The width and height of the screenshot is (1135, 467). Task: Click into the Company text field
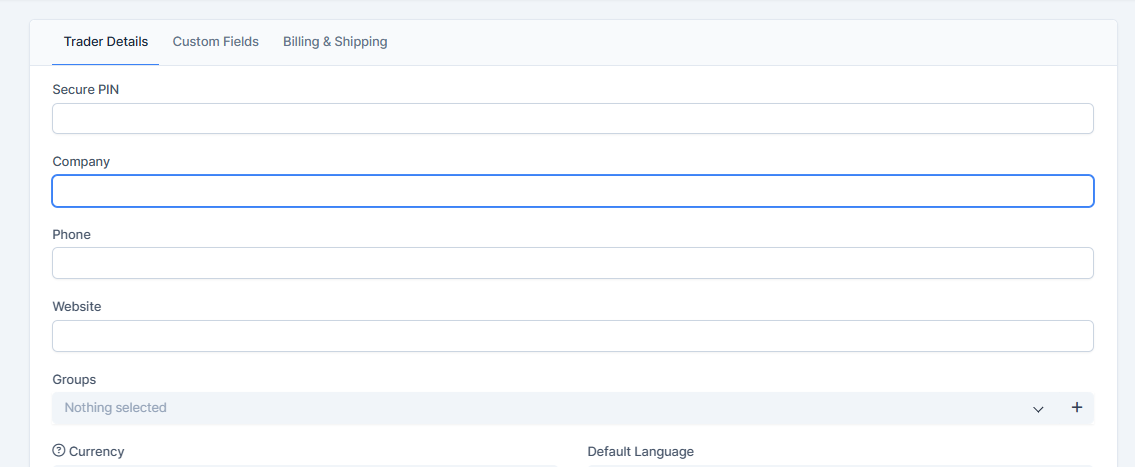(572, 191)
